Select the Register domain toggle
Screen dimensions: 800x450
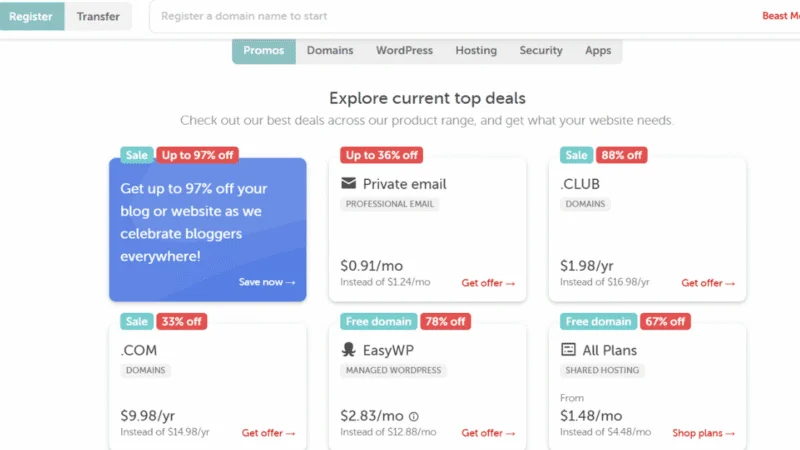(x=32, y=16)
